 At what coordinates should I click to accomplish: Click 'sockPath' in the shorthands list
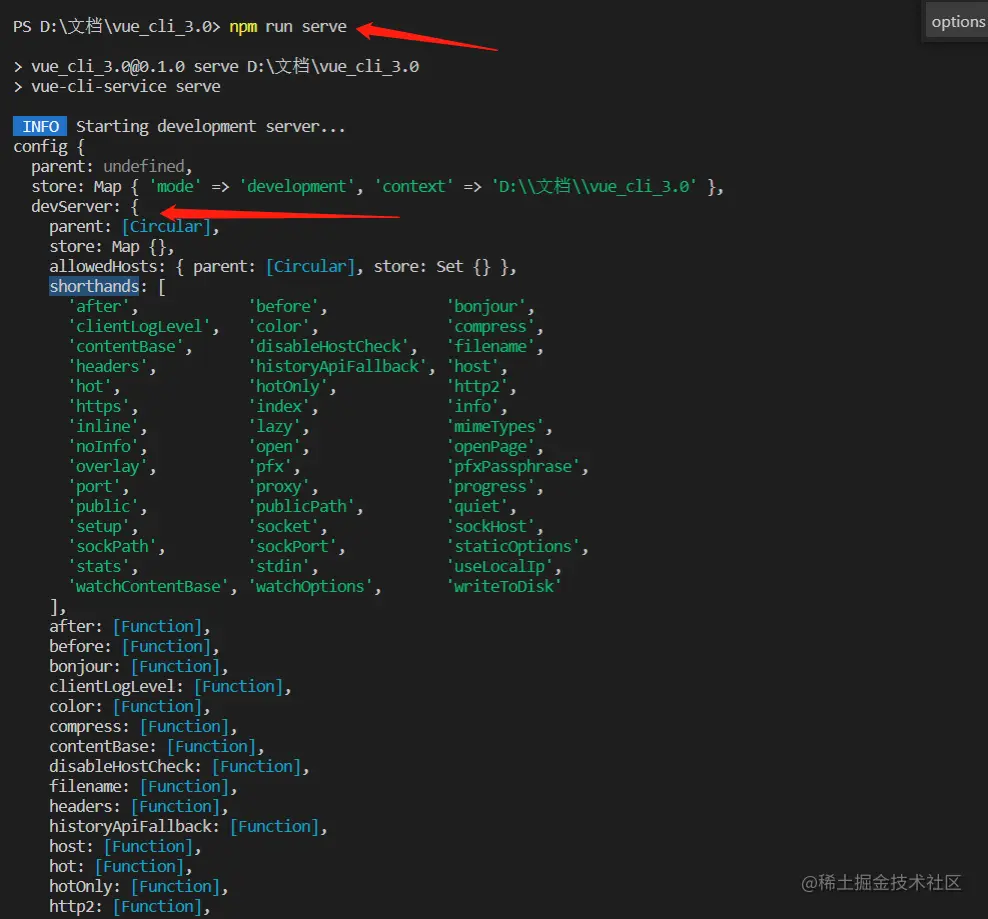[112, 546]
